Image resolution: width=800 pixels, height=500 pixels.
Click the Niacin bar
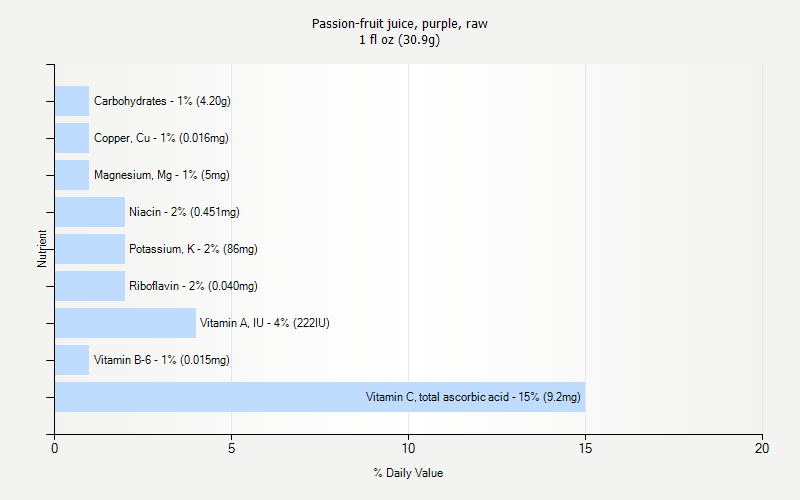[90, 212]
